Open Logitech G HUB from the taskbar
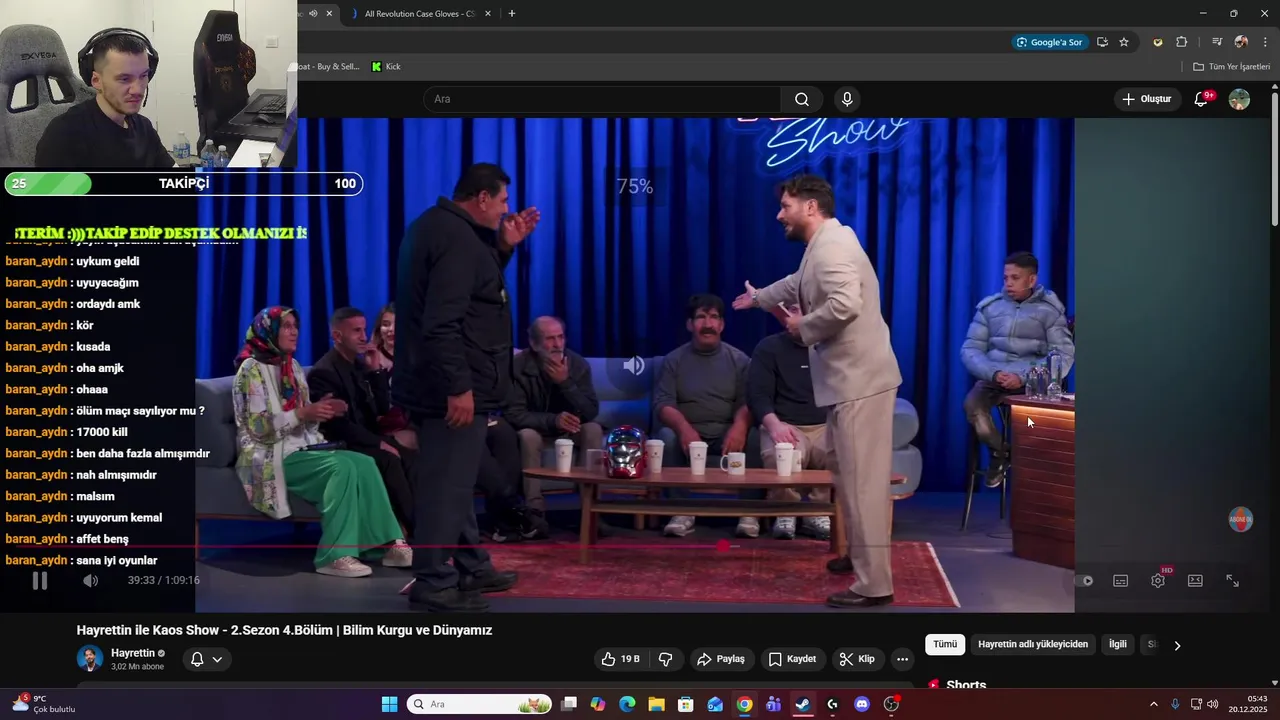 [x=832, y=704]
